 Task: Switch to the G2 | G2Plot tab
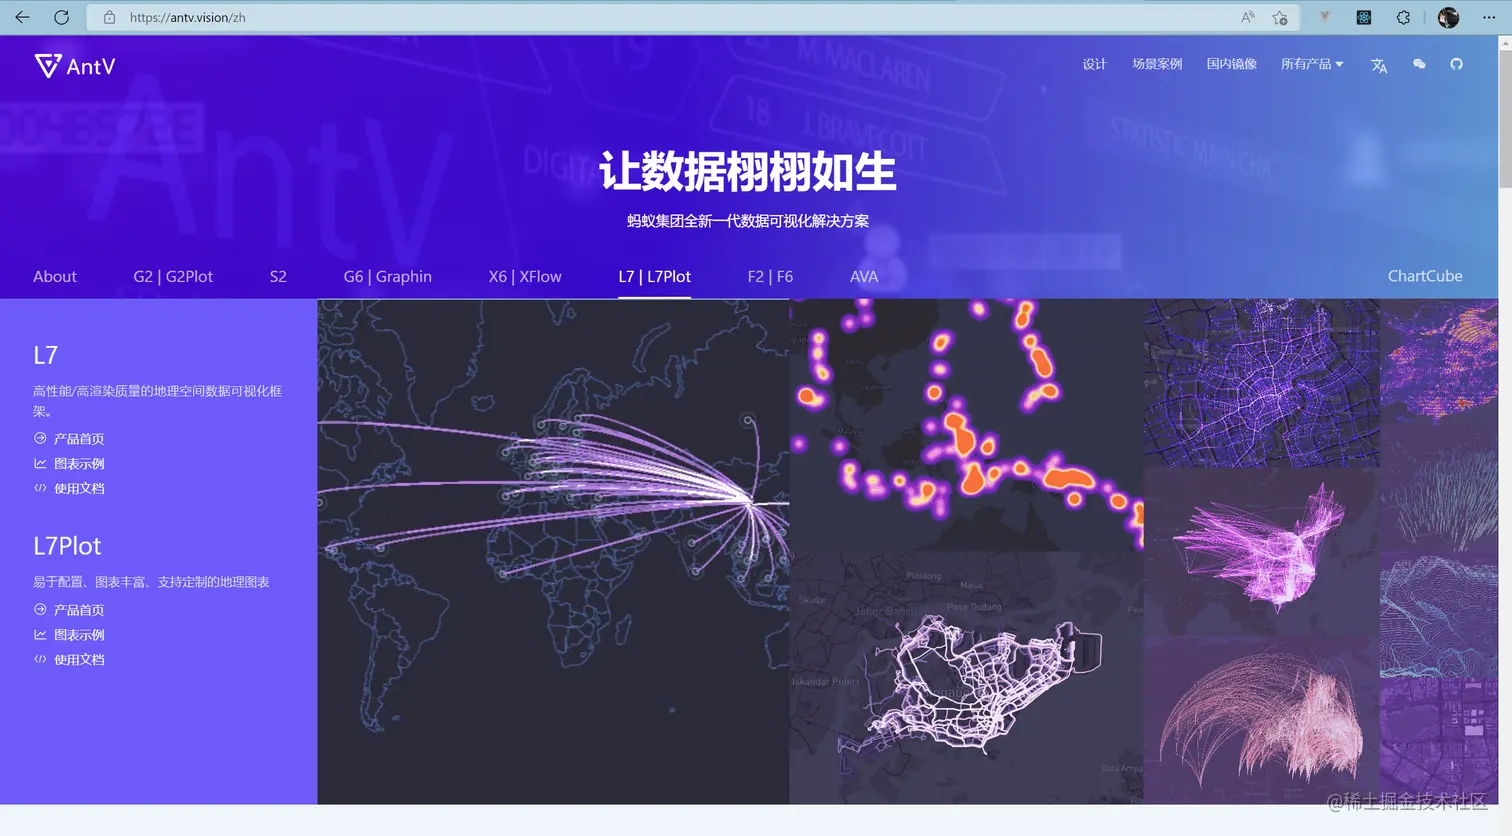click(x=173, y=277)
